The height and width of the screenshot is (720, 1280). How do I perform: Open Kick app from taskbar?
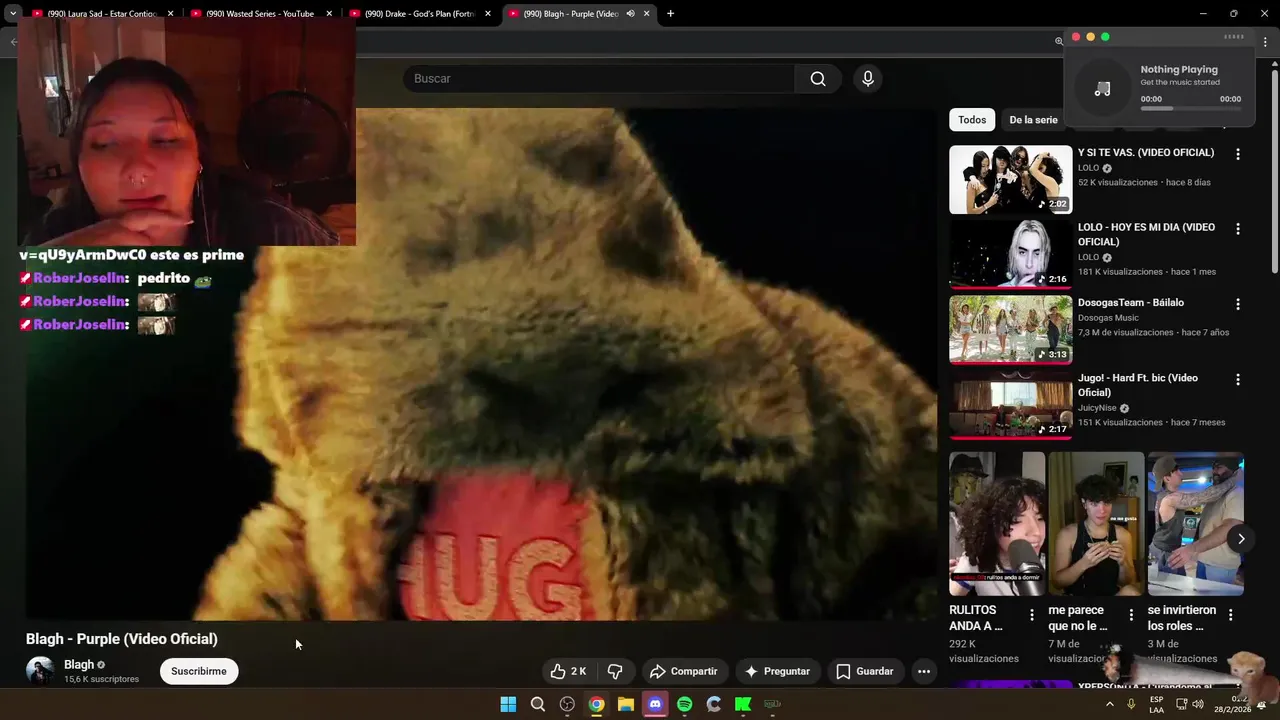point(743,704)
